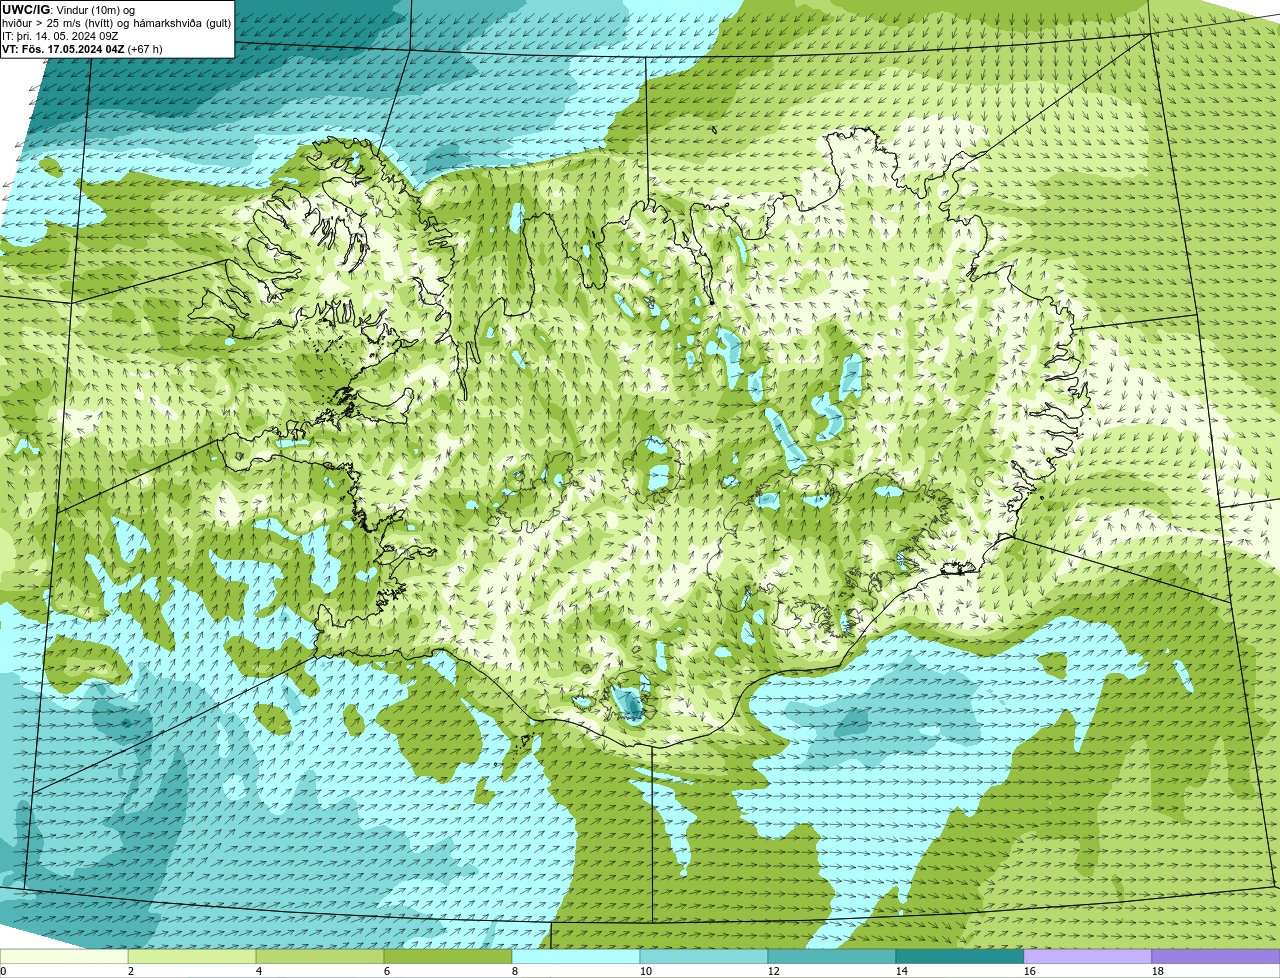Click the purple legend swatch above 18 m/s
The width and height of the screenshot is (1280, 978).
point(1216,957)
